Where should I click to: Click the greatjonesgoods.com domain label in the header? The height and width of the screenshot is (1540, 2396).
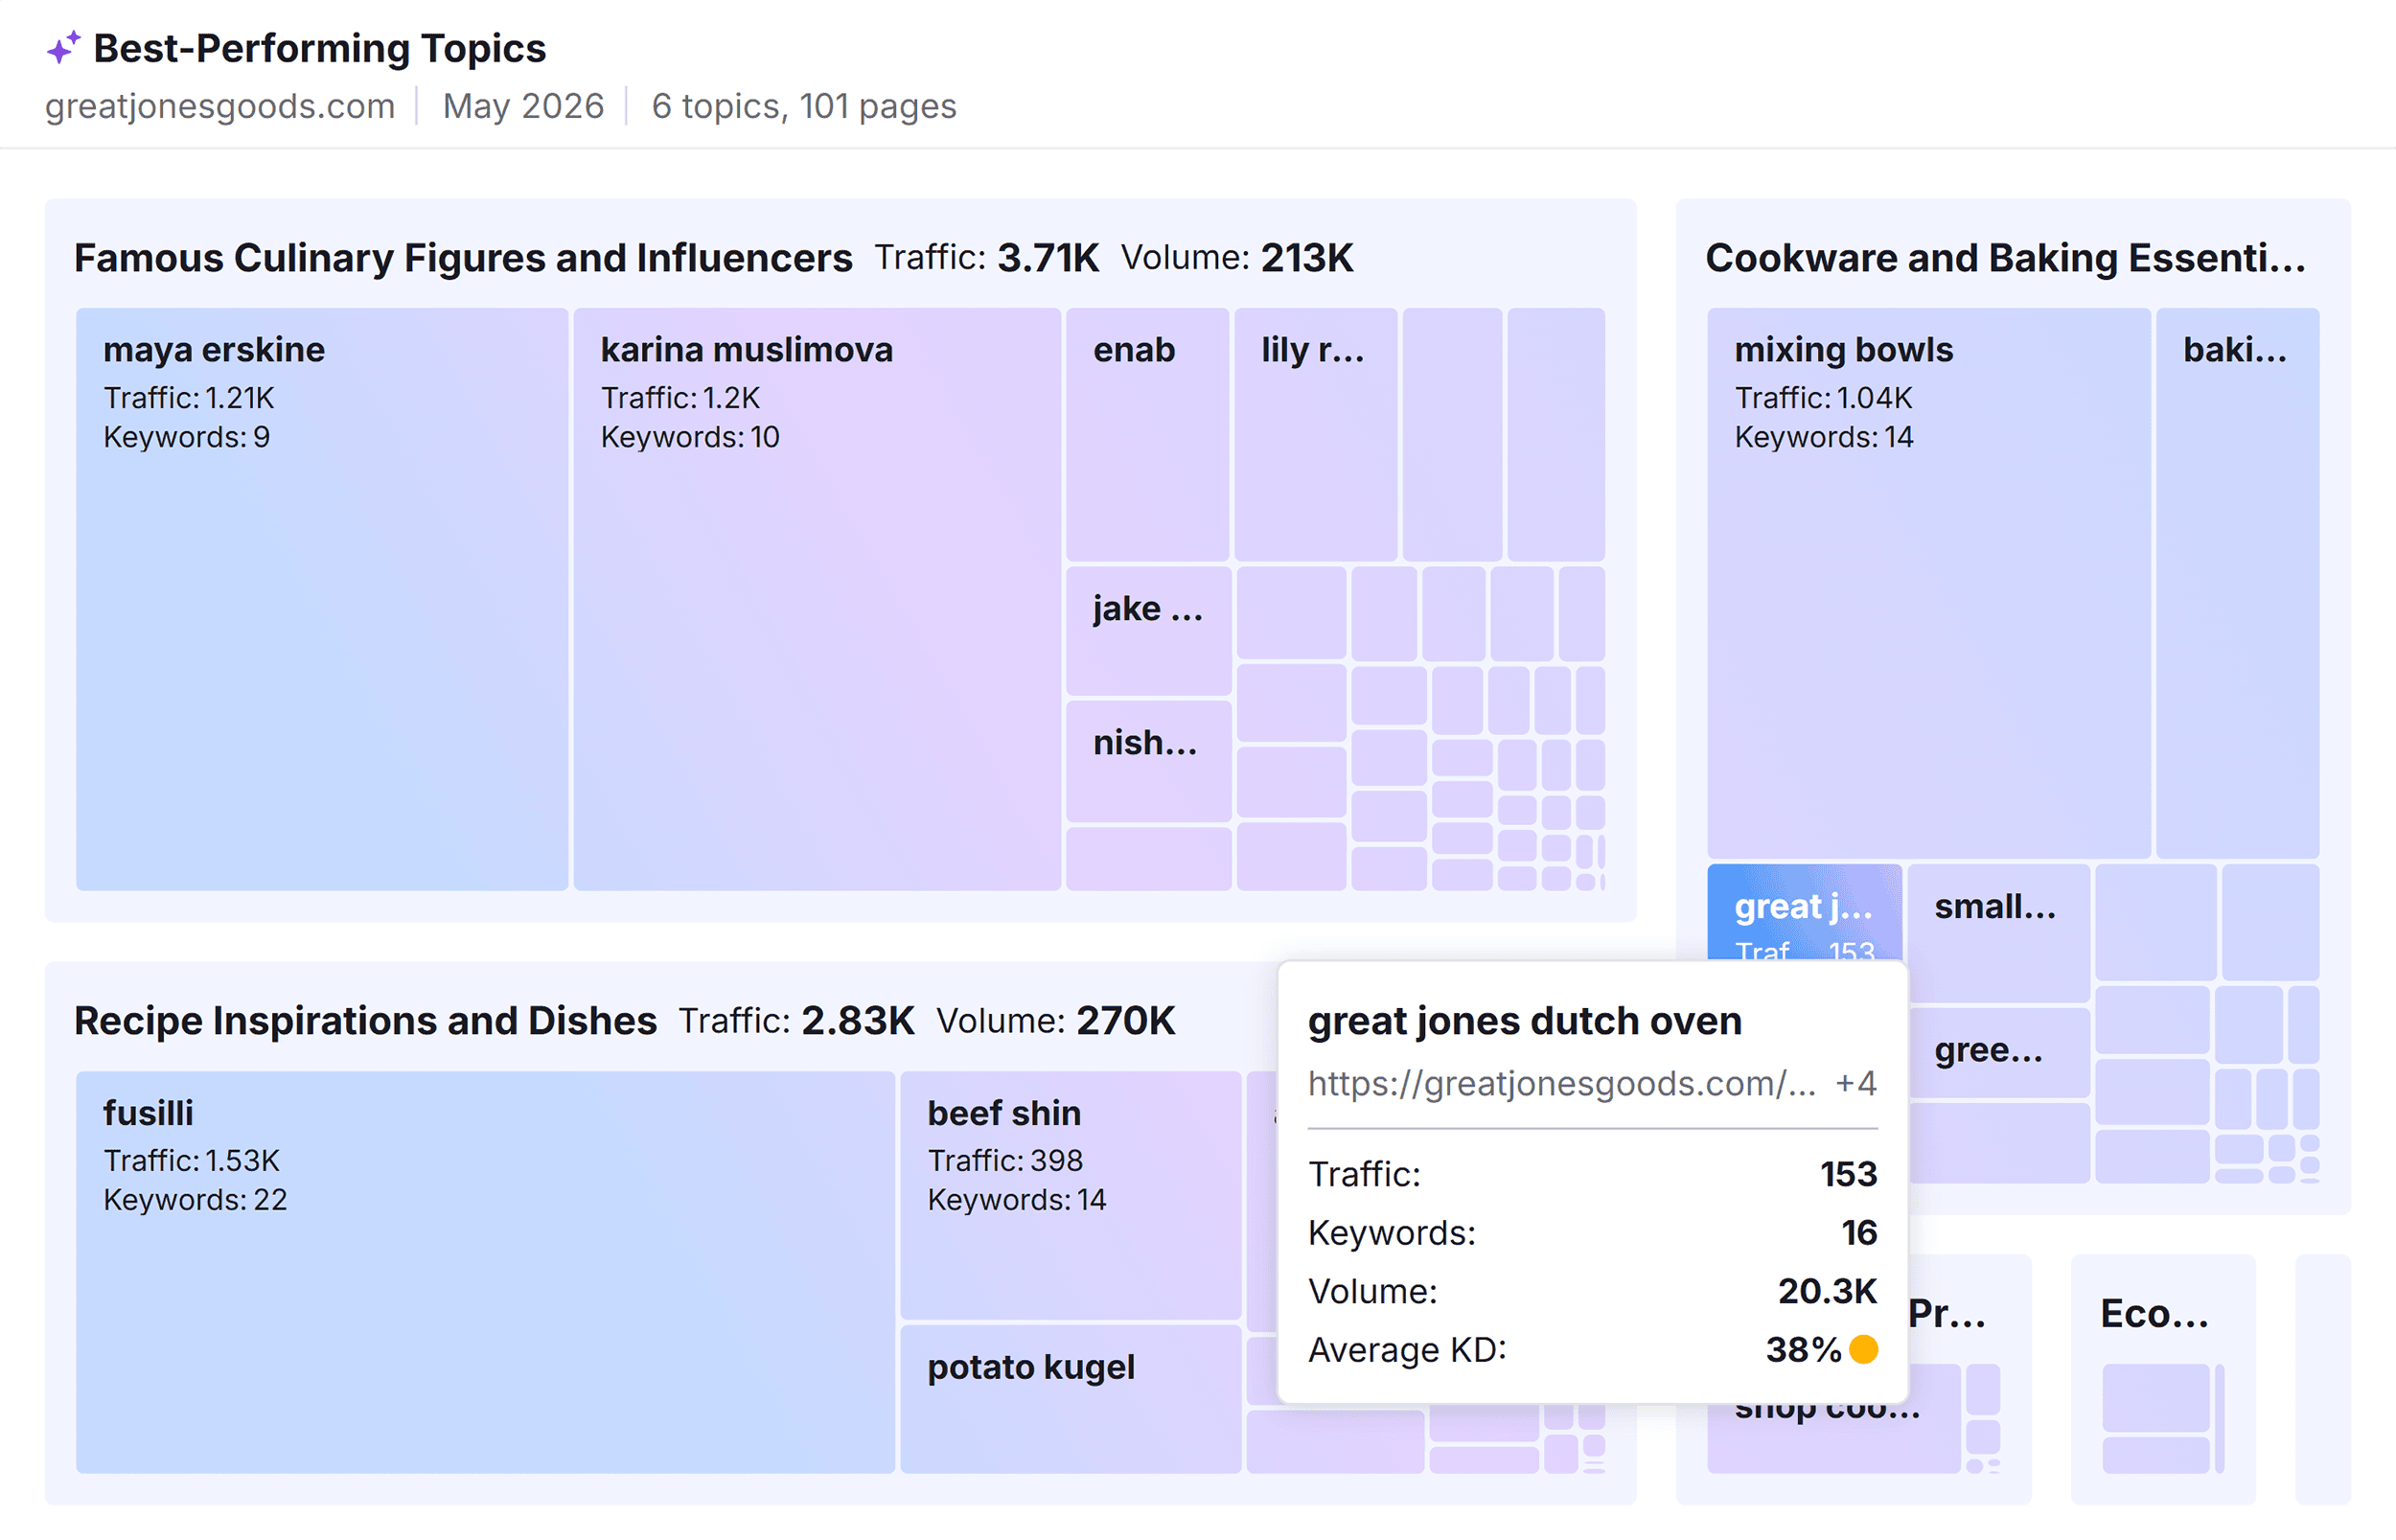click(220, 106)
